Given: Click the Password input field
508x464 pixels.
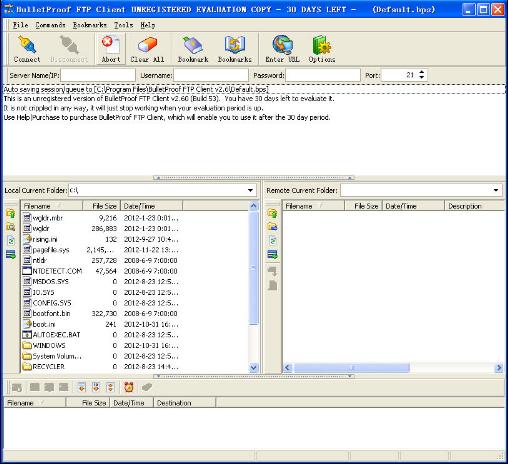Looking at the screenshot, I should 323,75.
